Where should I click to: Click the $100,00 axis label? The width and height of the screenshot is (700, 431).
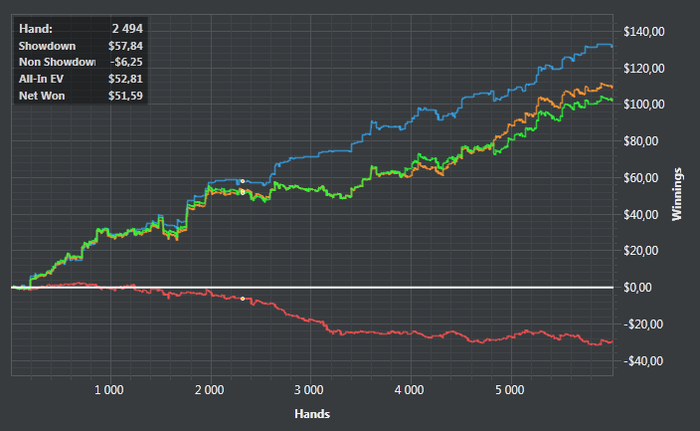pyautogui.click(x=644, y=105)
